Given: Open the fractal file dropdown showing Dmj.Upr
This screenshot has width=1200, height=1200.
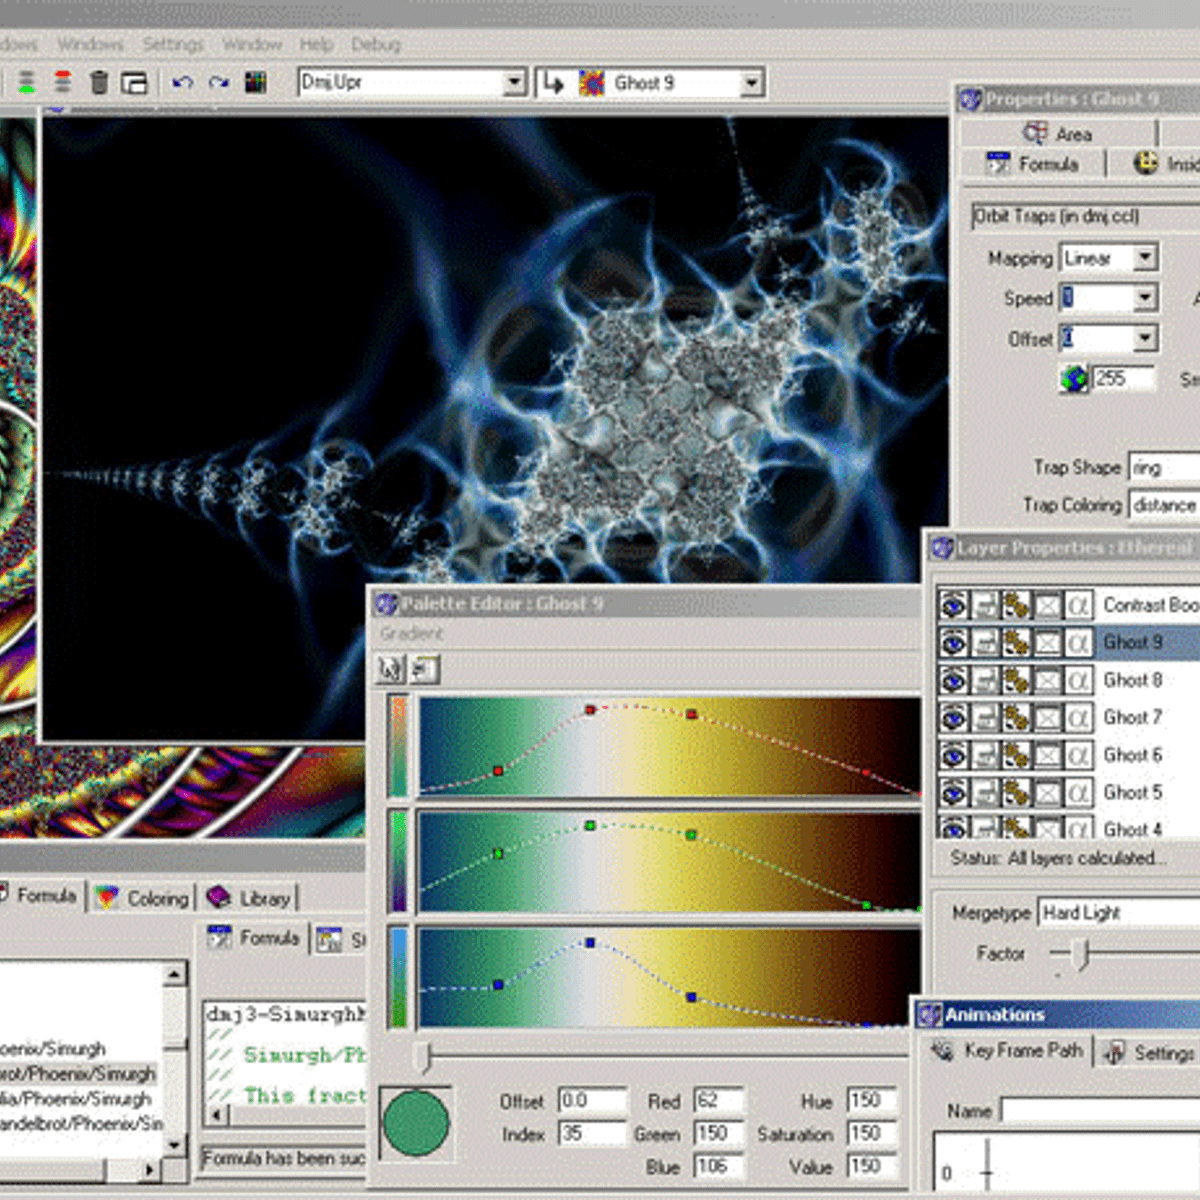Looking at the screenshot, I should 516,82.
